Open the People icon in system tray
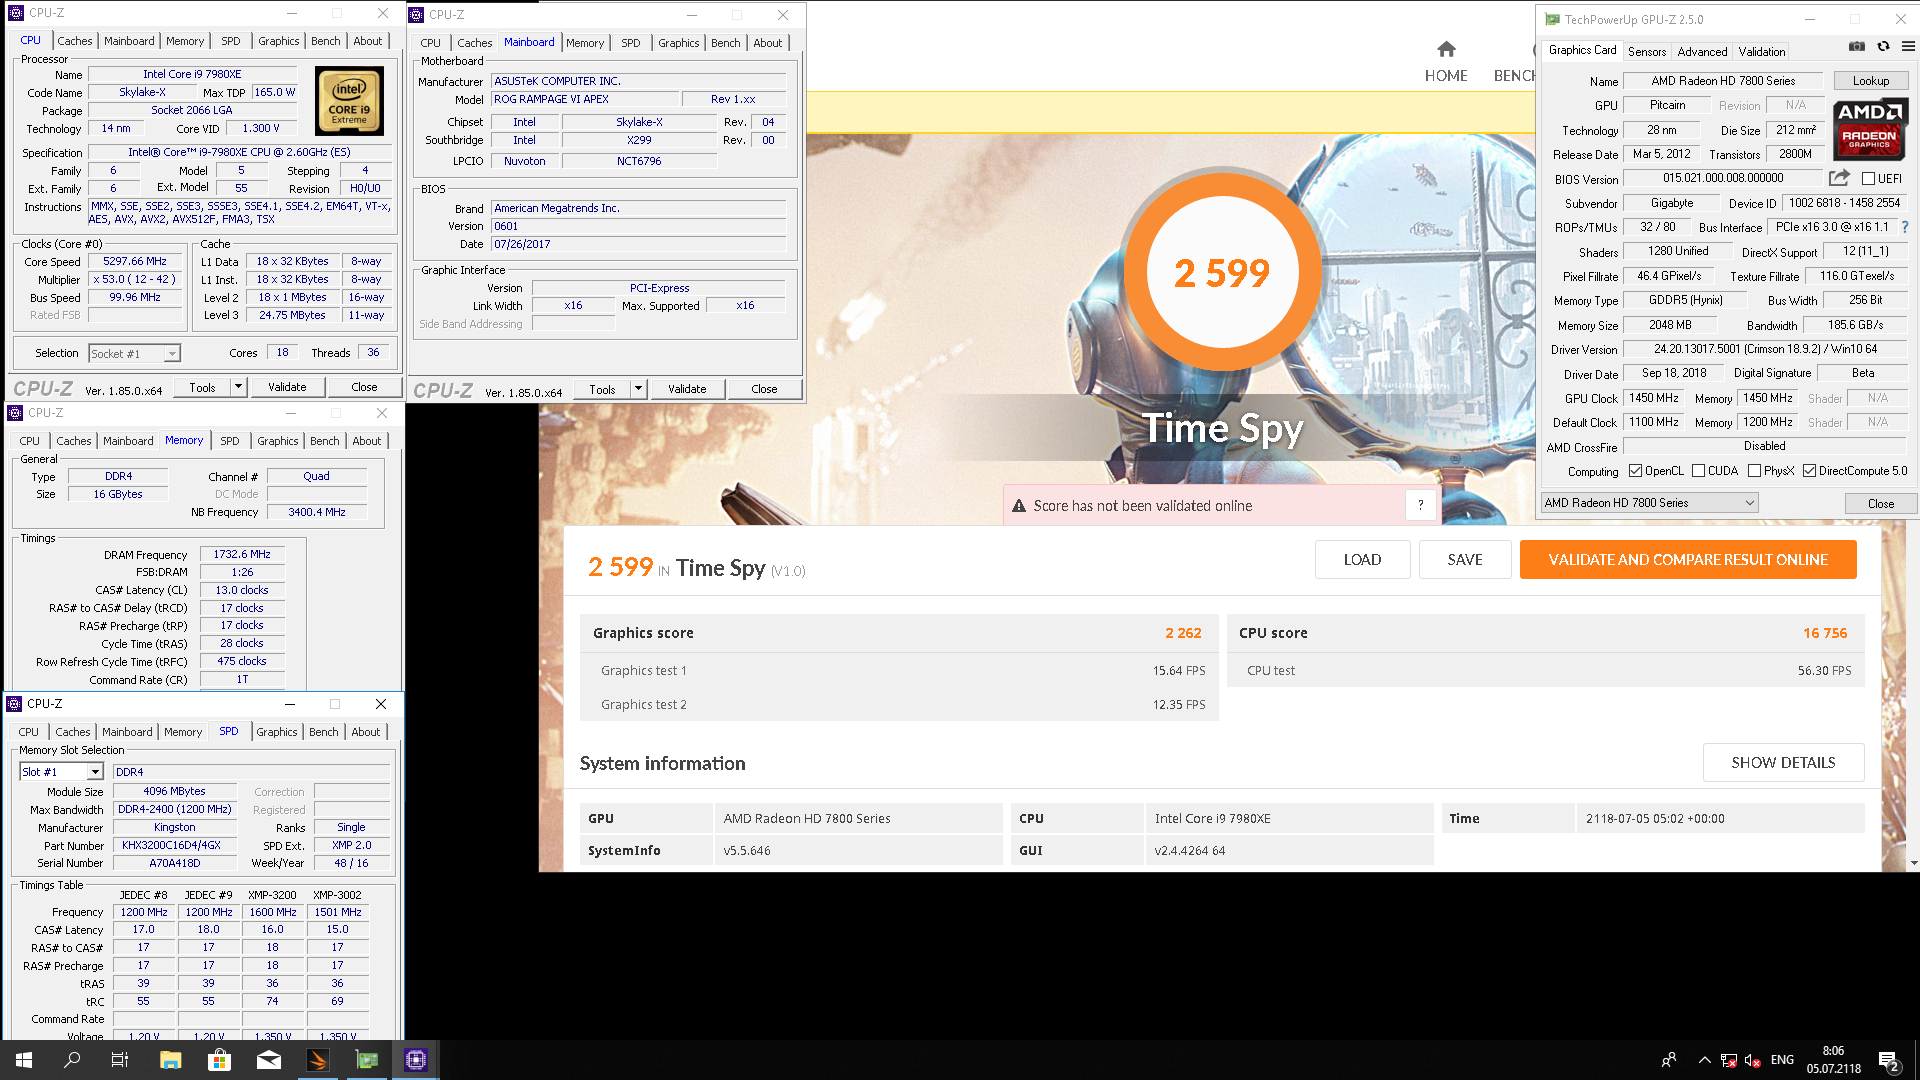 click(x=1668, y=1060)
